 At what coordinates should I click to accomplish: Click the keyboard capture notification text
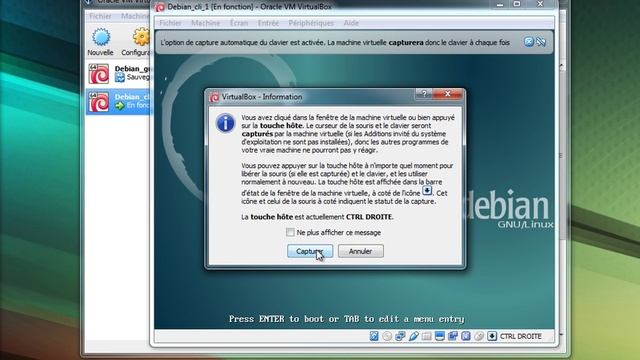tap(335, 42)
